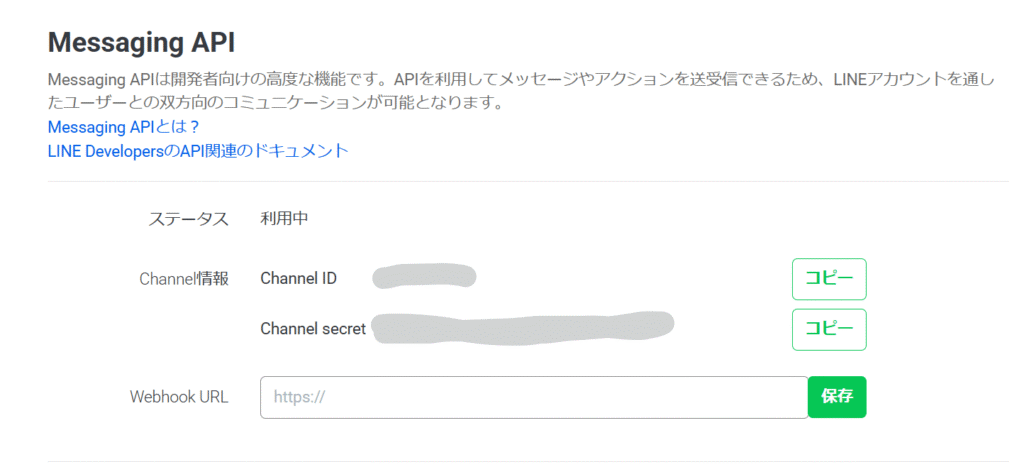Select the Channel ID field label
Viewport: 1024px width, 467px height.
pyautogui.click(x=298, y=279)
